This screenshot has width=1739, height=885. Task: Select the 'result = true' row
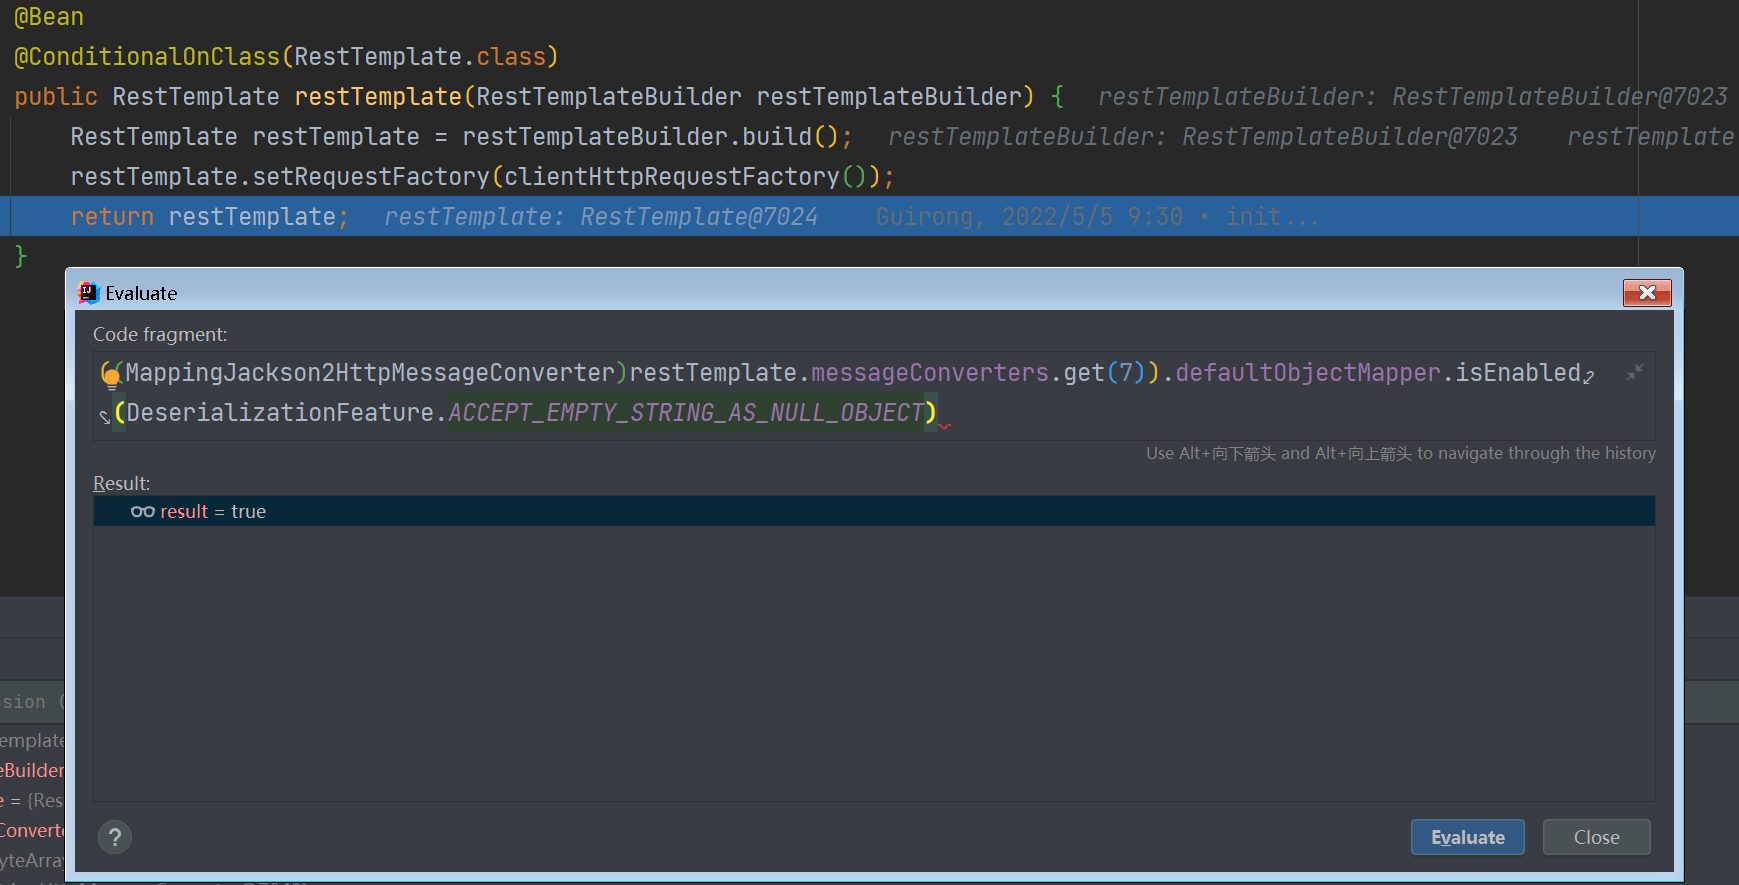click(874, 511)
